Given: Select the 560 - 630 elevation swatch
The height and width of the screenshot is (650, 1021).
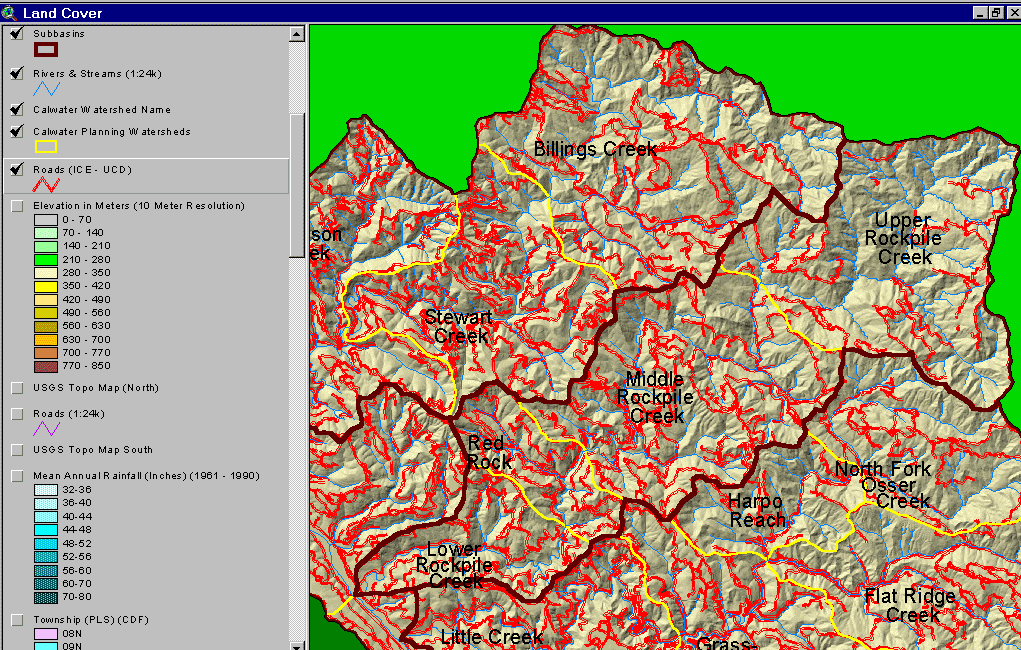Looking at the screenshot, I should [x=46, y=327].
